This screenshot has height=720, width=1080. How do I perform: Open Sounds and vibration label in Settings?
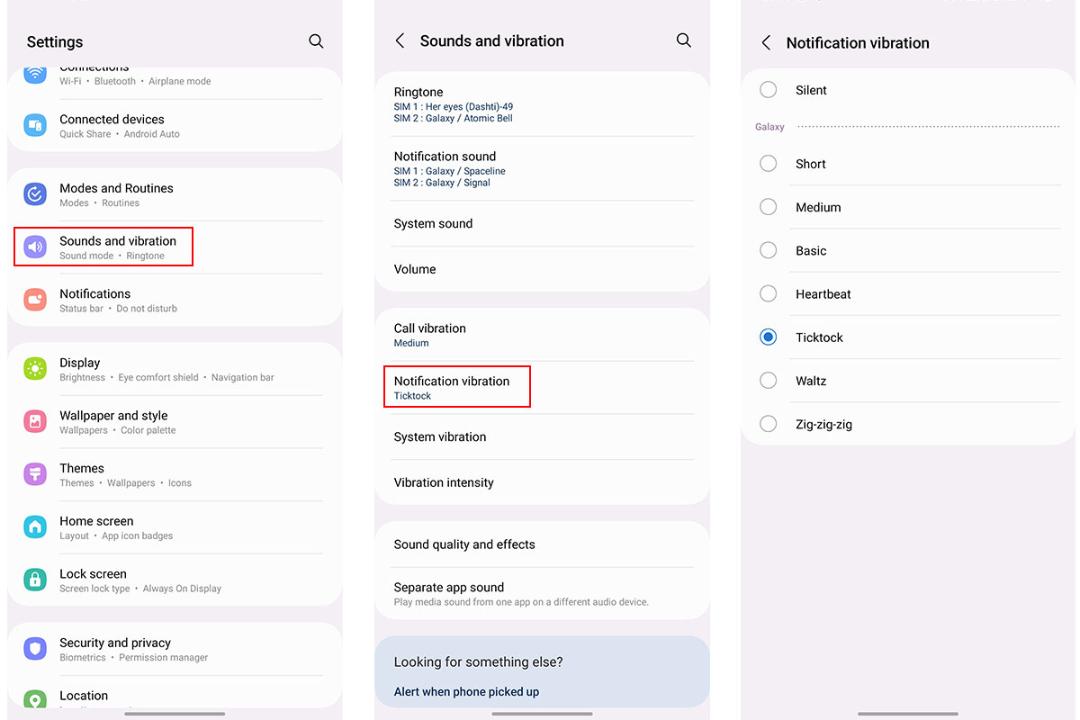(x=118, y=240)
